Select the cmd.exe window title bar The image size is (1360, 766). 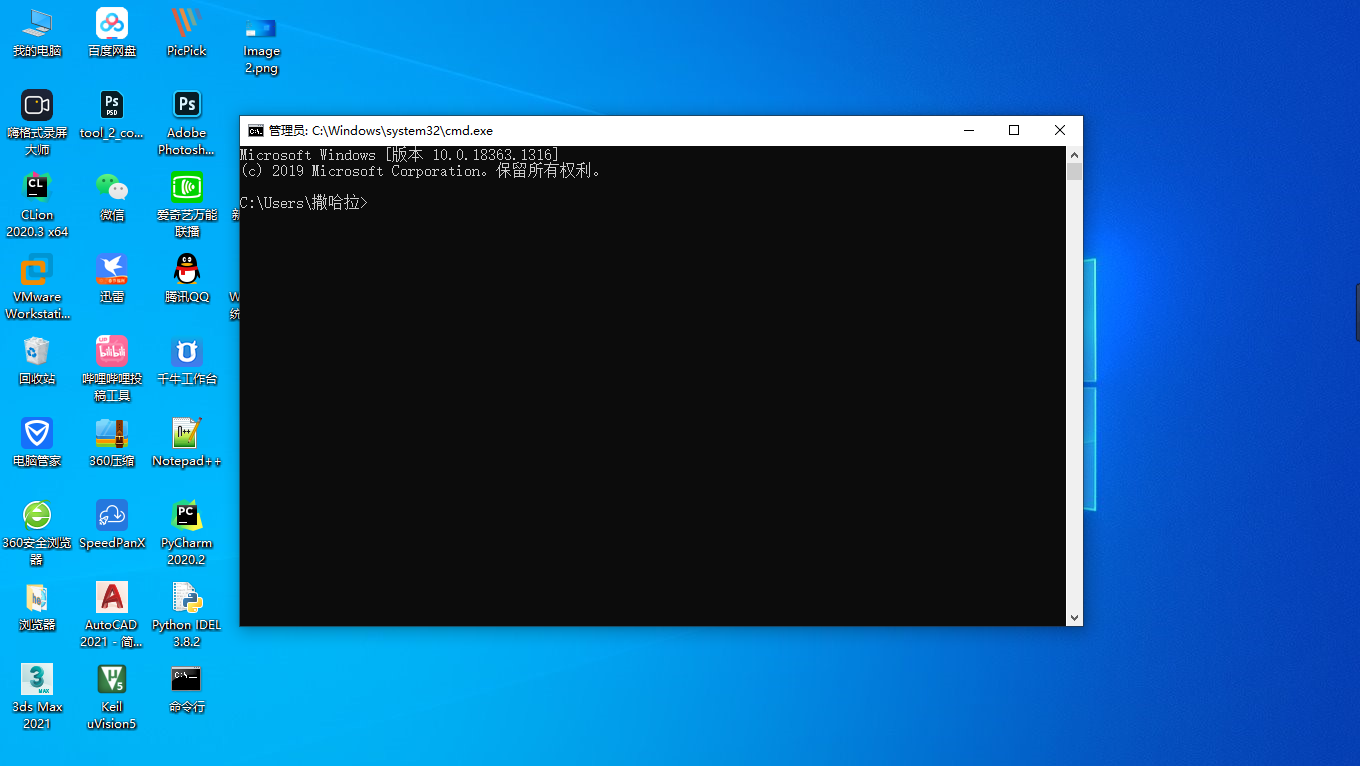pos(600,130)
